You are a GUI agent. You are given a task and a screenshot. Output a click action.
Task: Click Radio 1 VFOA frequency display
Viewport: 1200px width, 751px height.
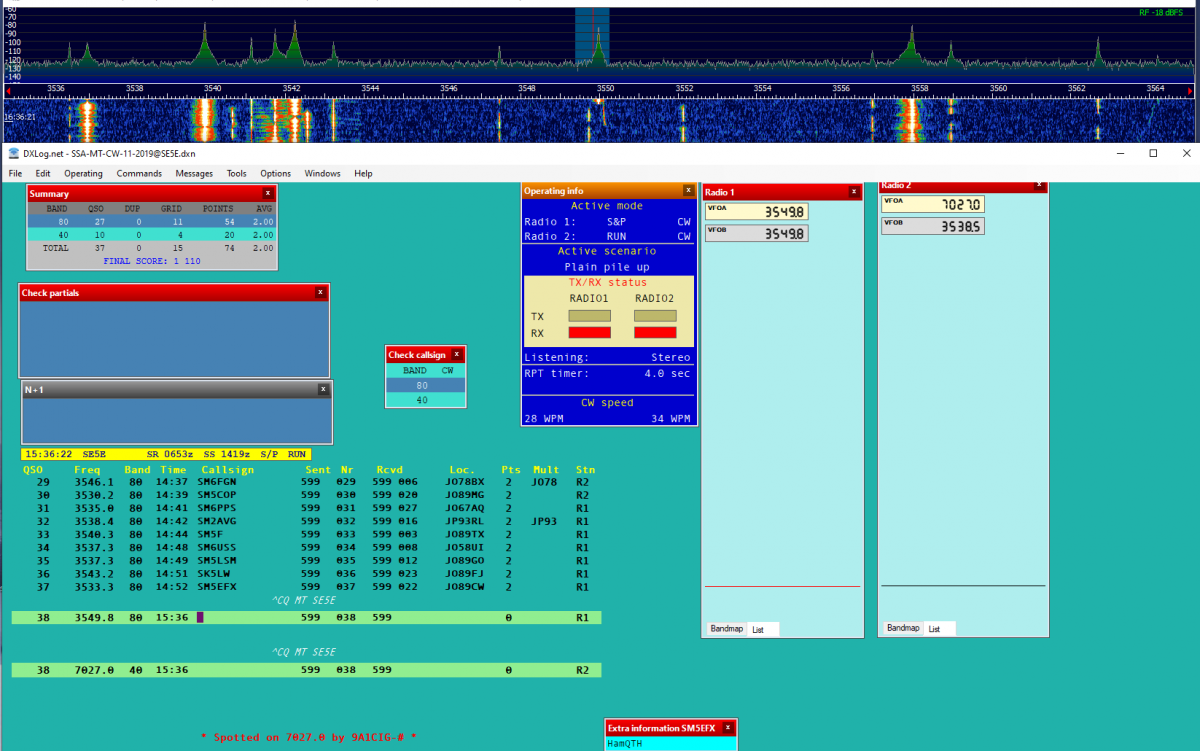click(757, 212)
